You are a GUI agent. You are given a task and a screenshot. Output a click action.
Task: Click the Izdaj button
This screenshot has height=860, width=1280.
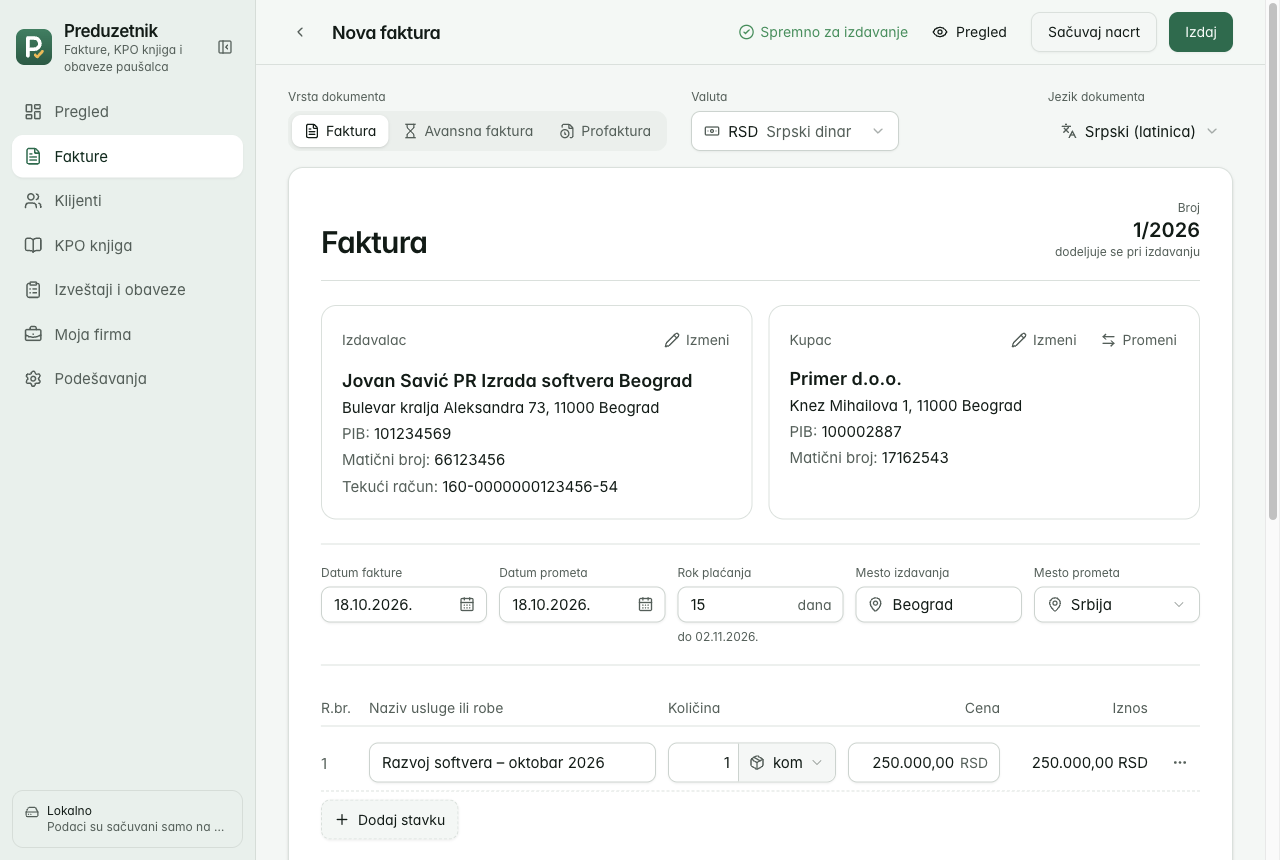pyautogui.click(x=1201, y=32)
